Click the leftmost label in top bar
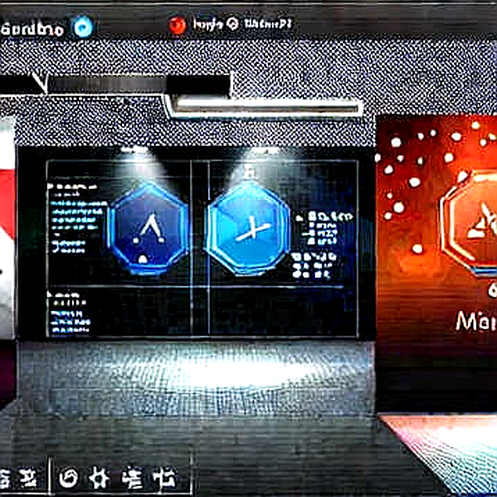 [x=32, y=29]
